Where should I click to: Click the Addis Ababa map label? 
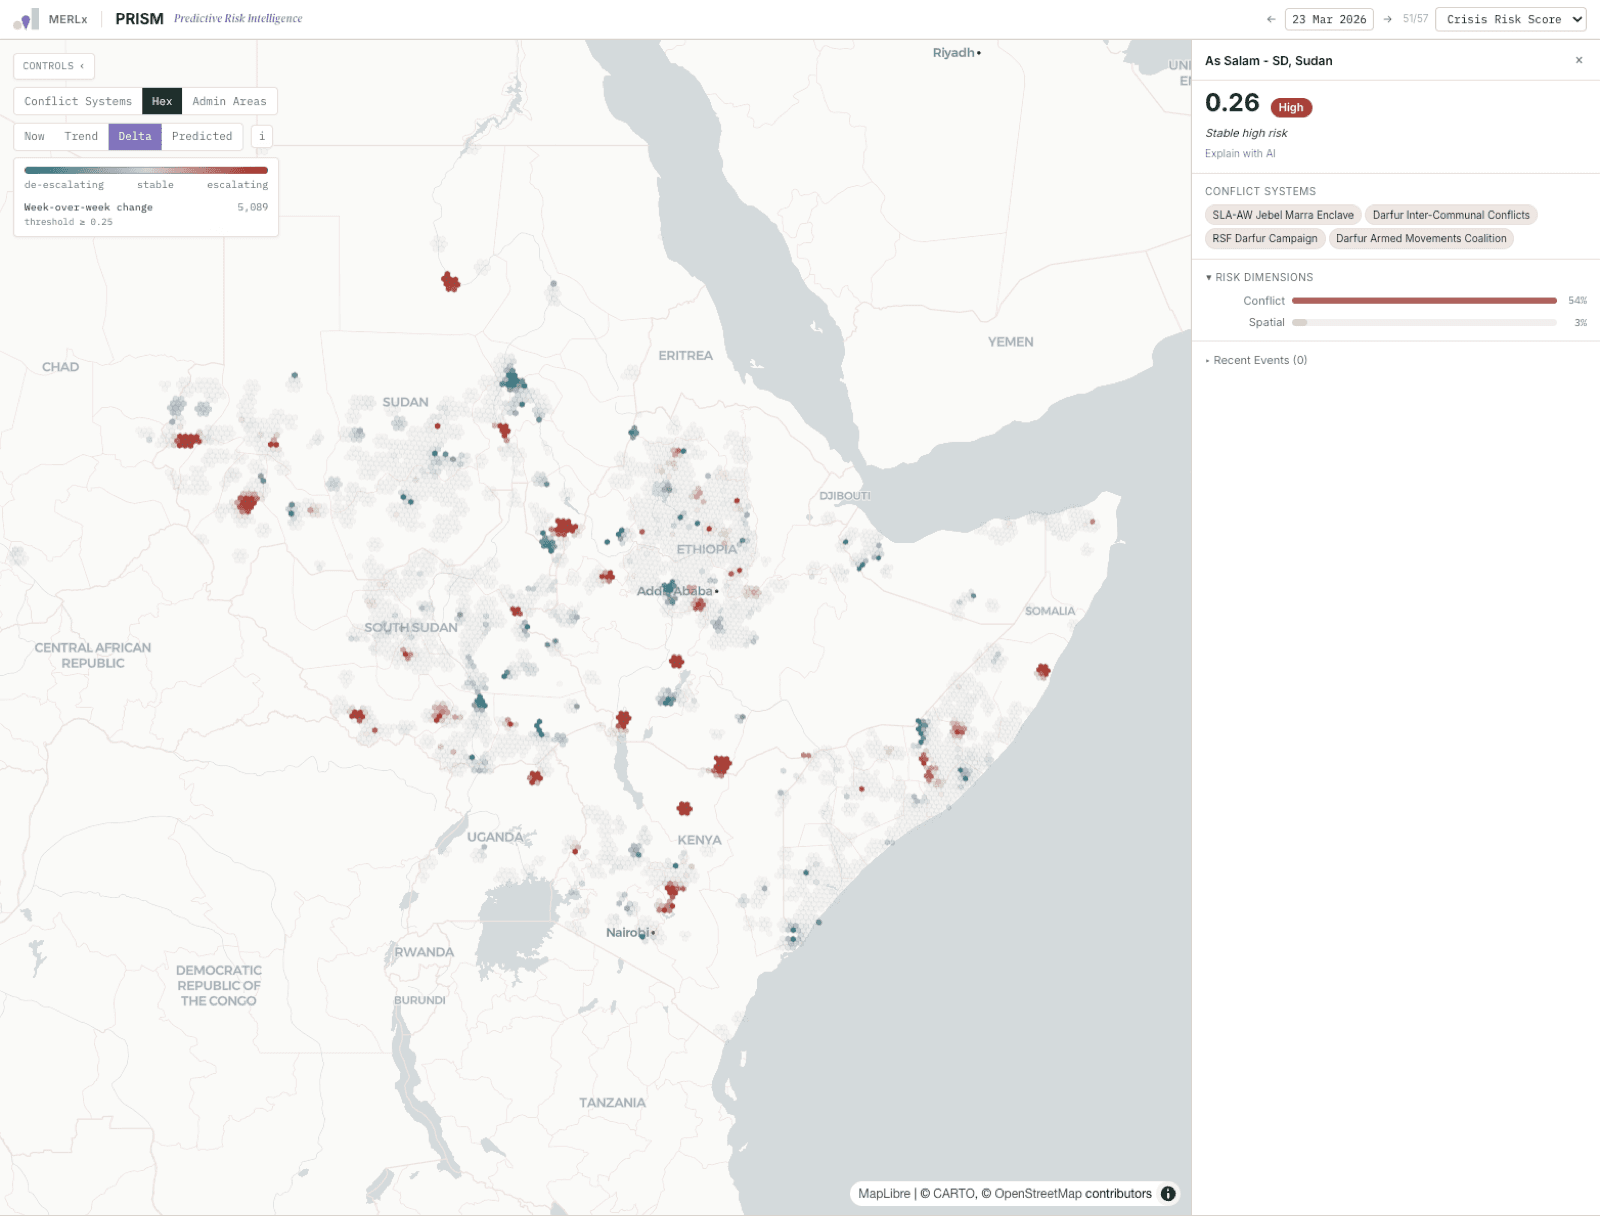(x=675, y=591)
